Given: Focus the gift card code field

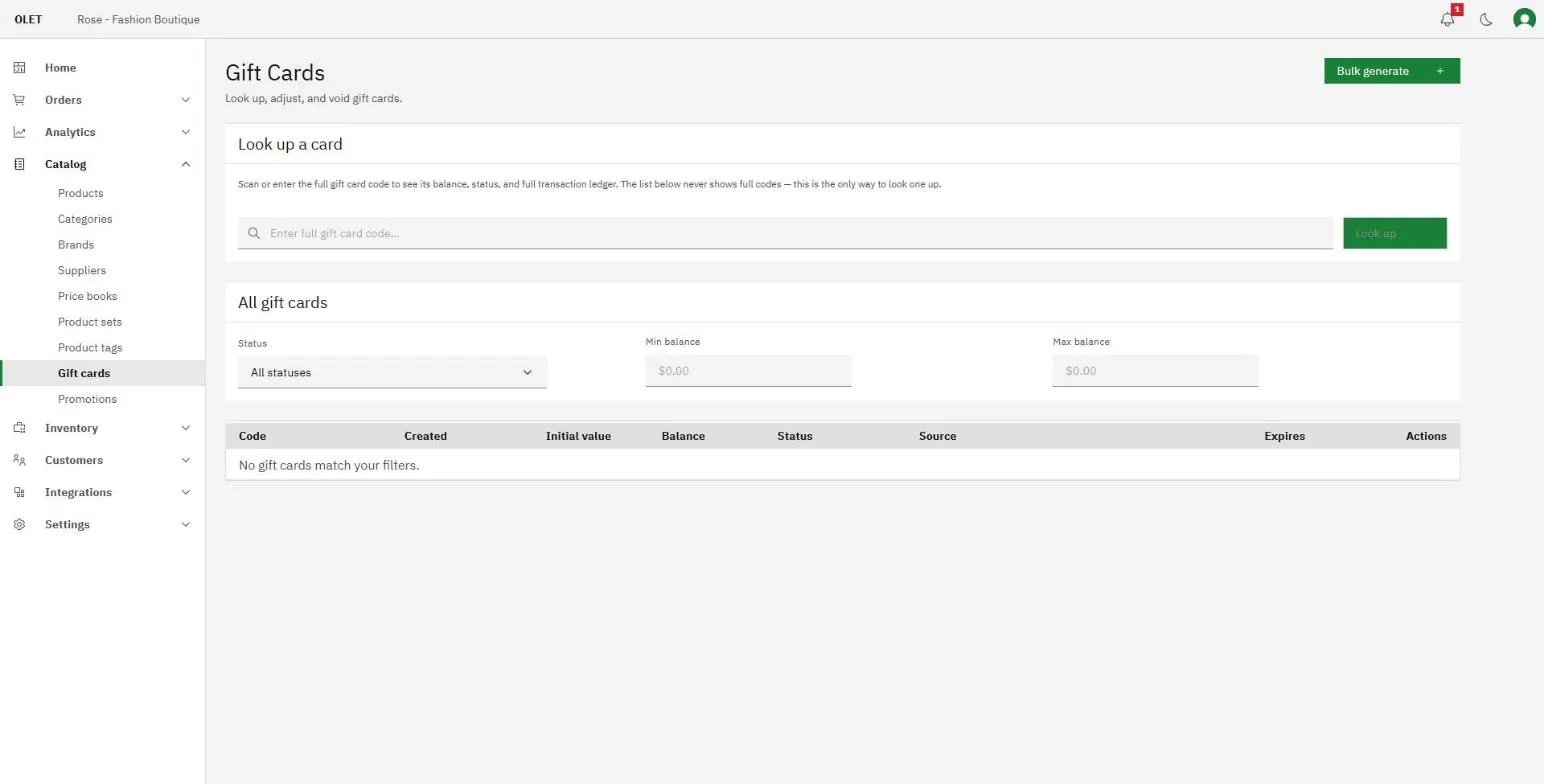Looking at the screenshot, I should pyautogui.click(x=785, y=233).
